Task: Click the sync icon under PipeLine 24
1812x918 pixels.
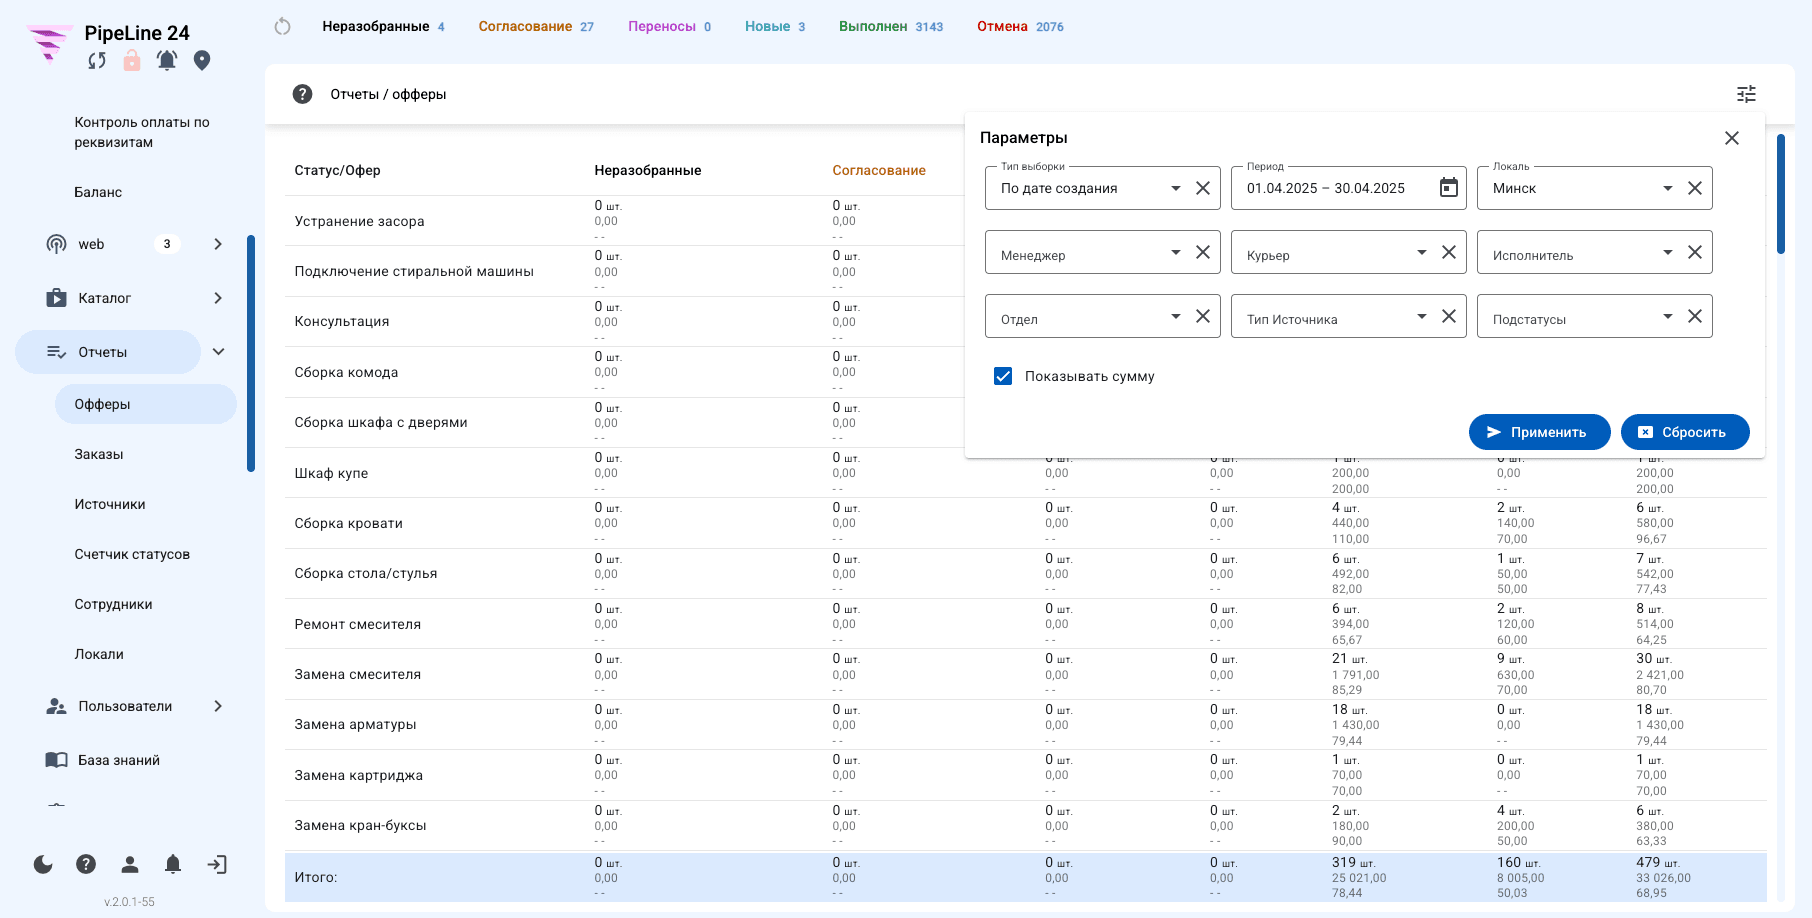Action: [97, 61]
